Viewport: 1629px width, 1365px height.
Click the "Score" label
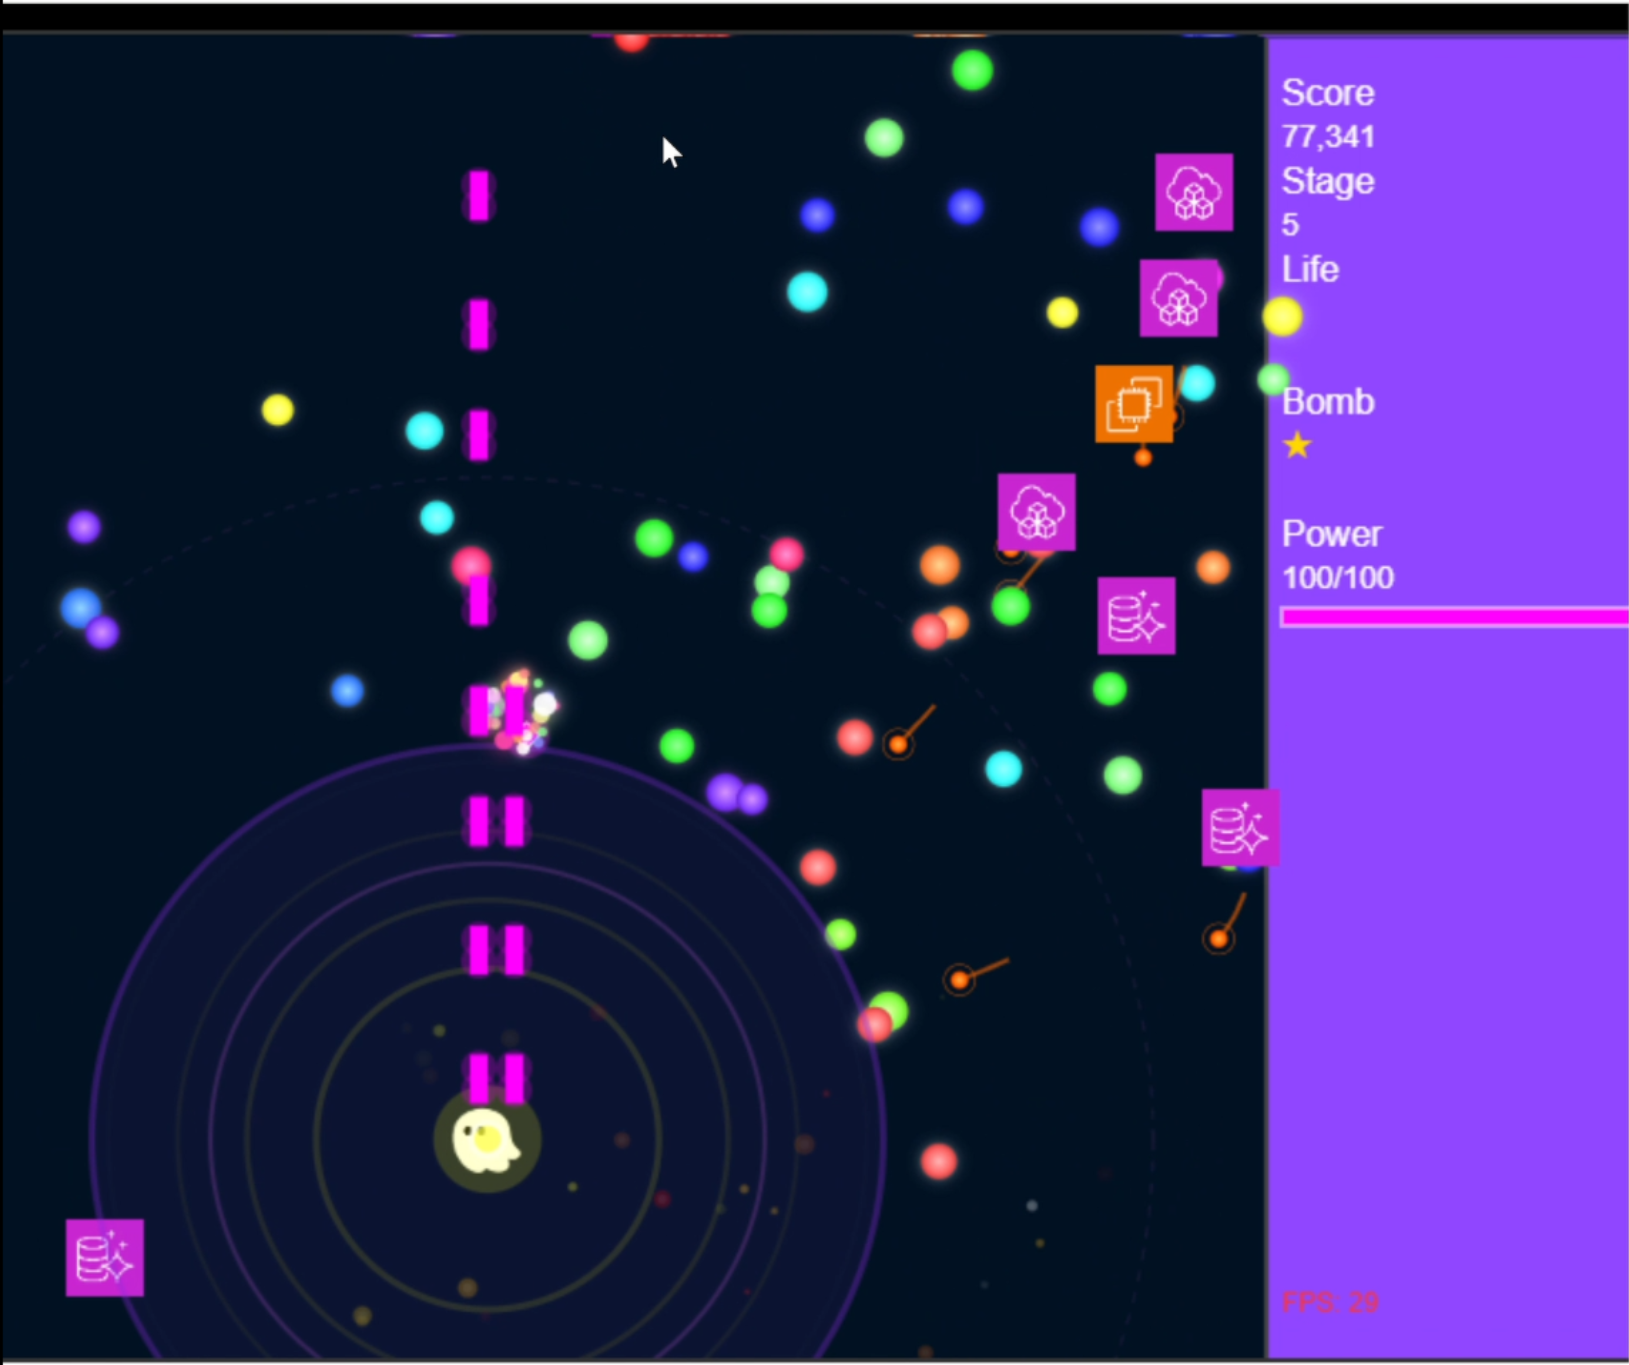click(x=1328, y=92)
